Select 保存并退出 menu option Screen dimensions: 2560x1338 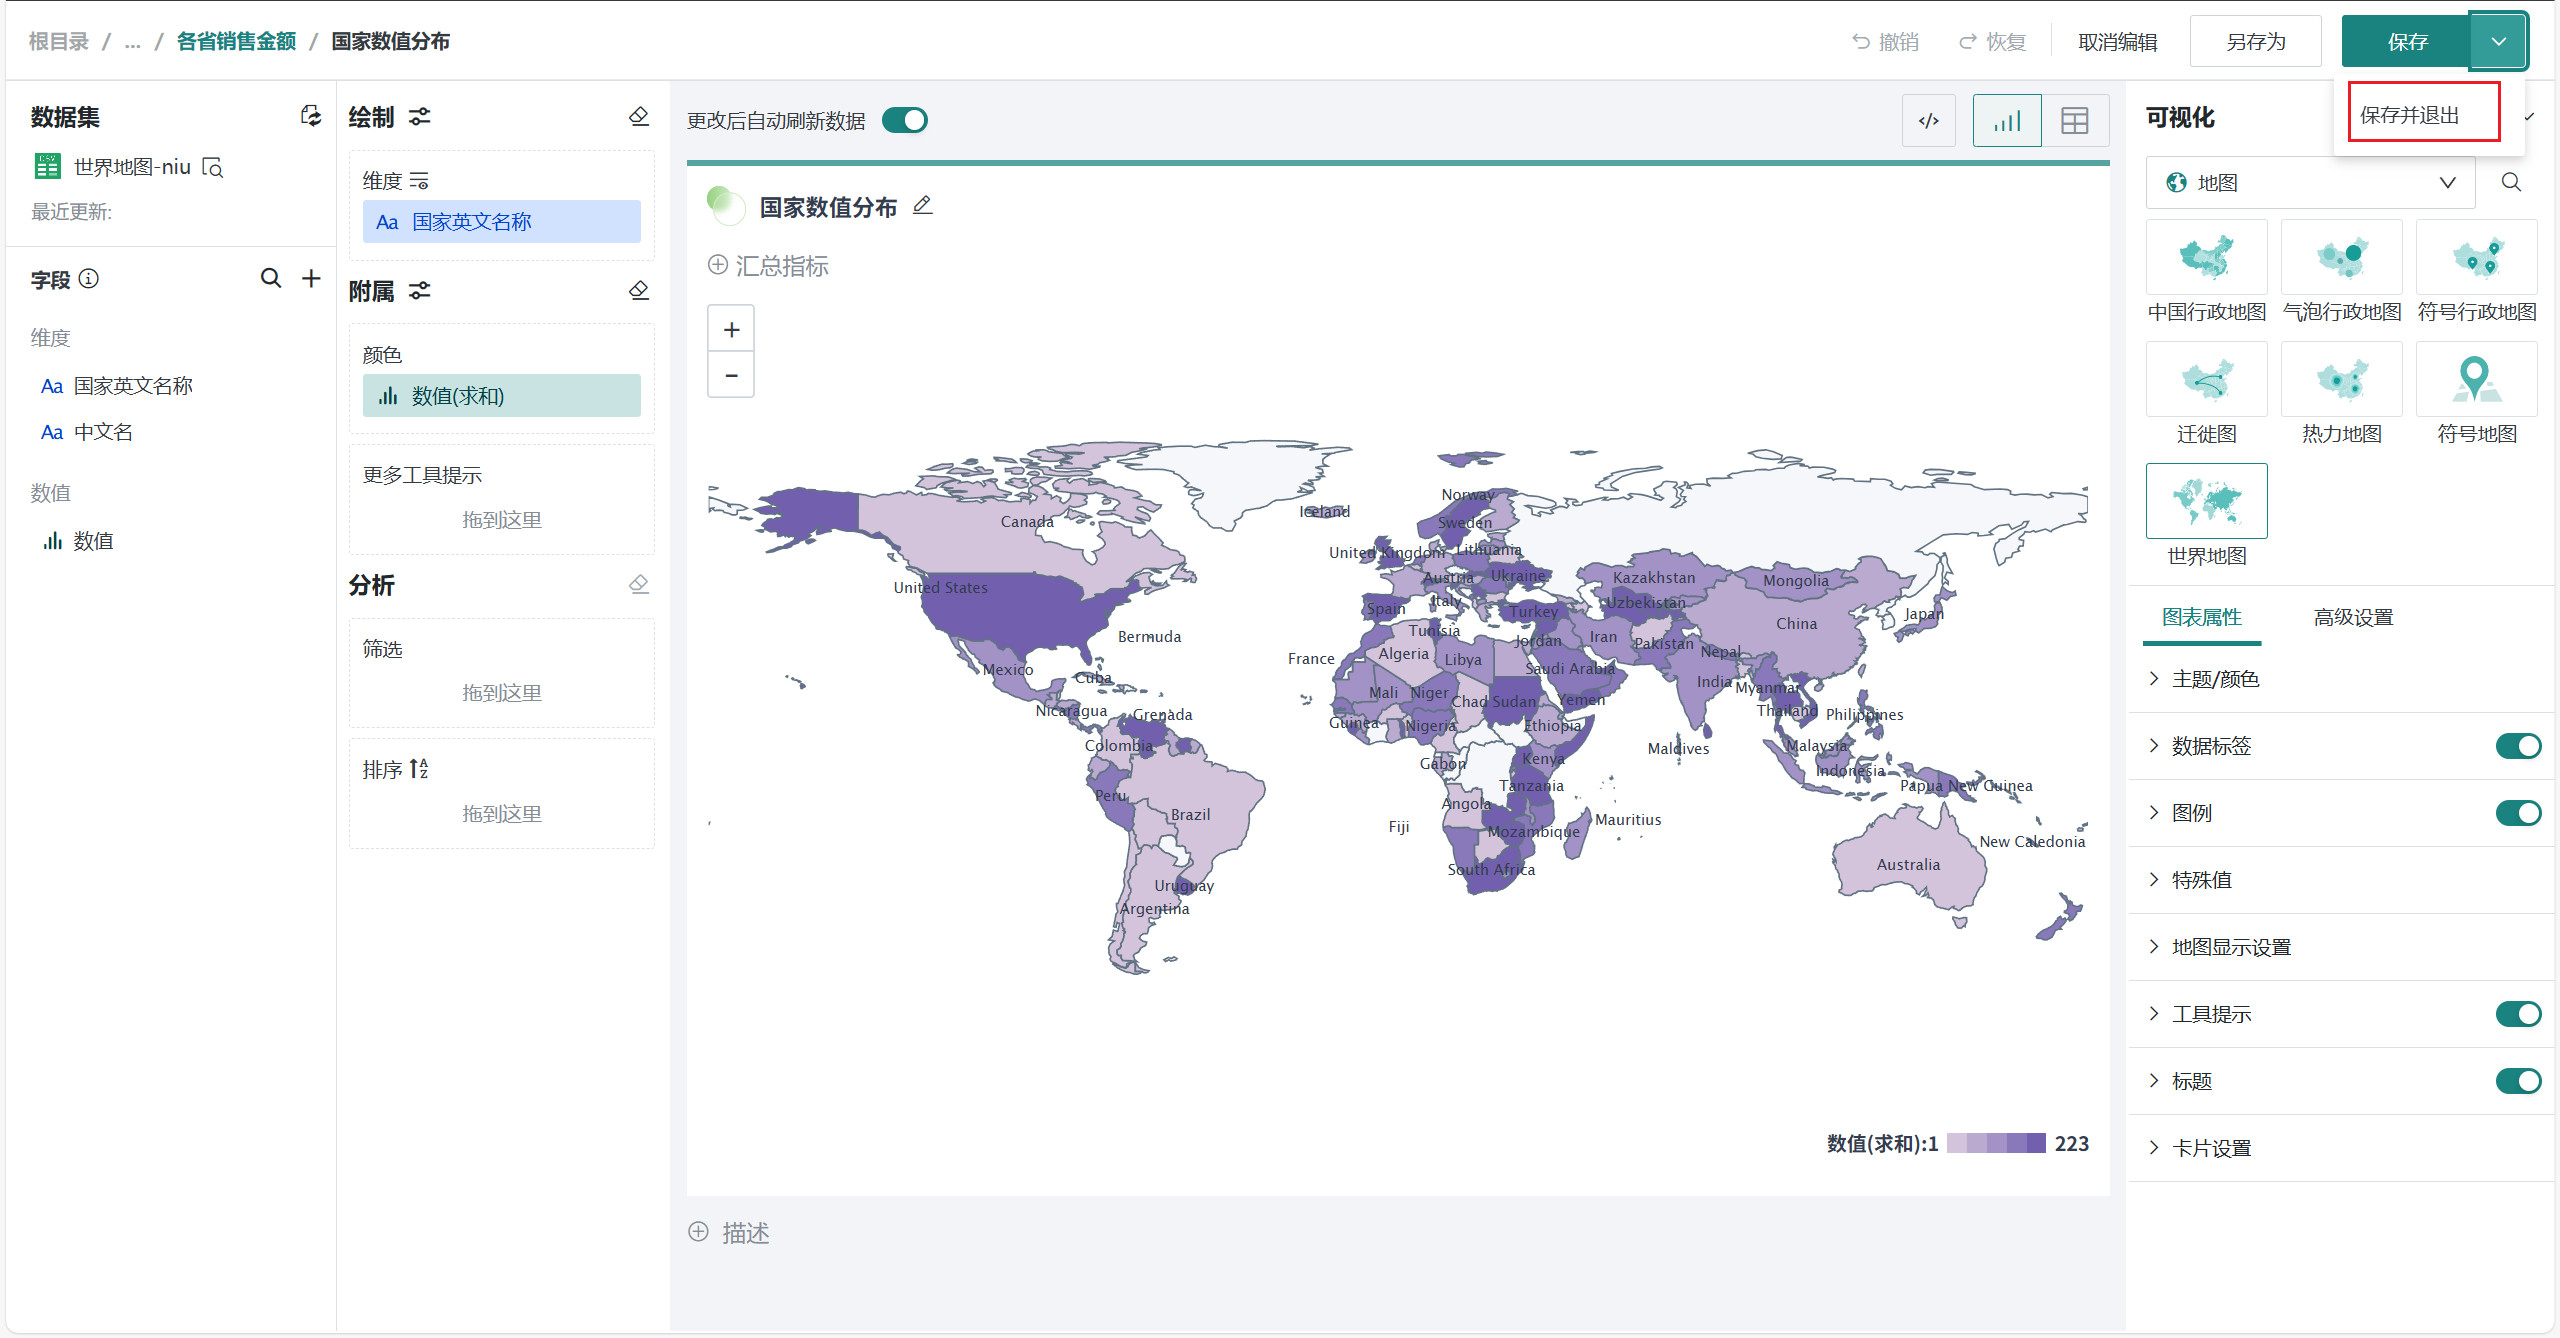(x=2410, y=115)
